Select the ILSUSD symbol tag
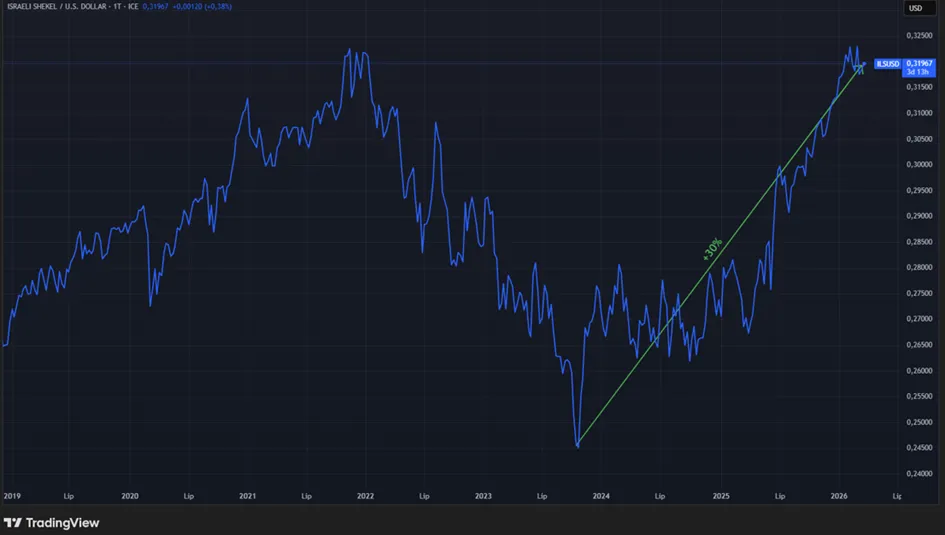The height and width of the screenshot is (535, 945). [x=888, y=64]
